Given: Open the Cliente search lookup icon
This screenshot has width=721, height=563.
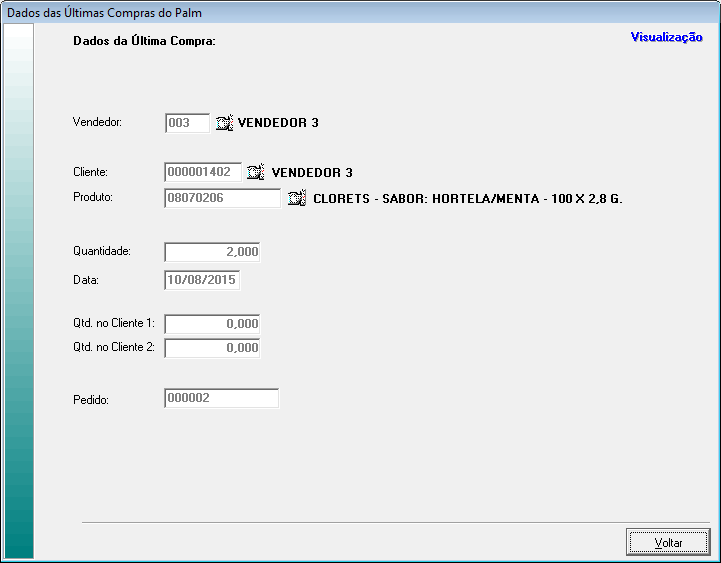Looking at the screenshot, I should 256,172.
